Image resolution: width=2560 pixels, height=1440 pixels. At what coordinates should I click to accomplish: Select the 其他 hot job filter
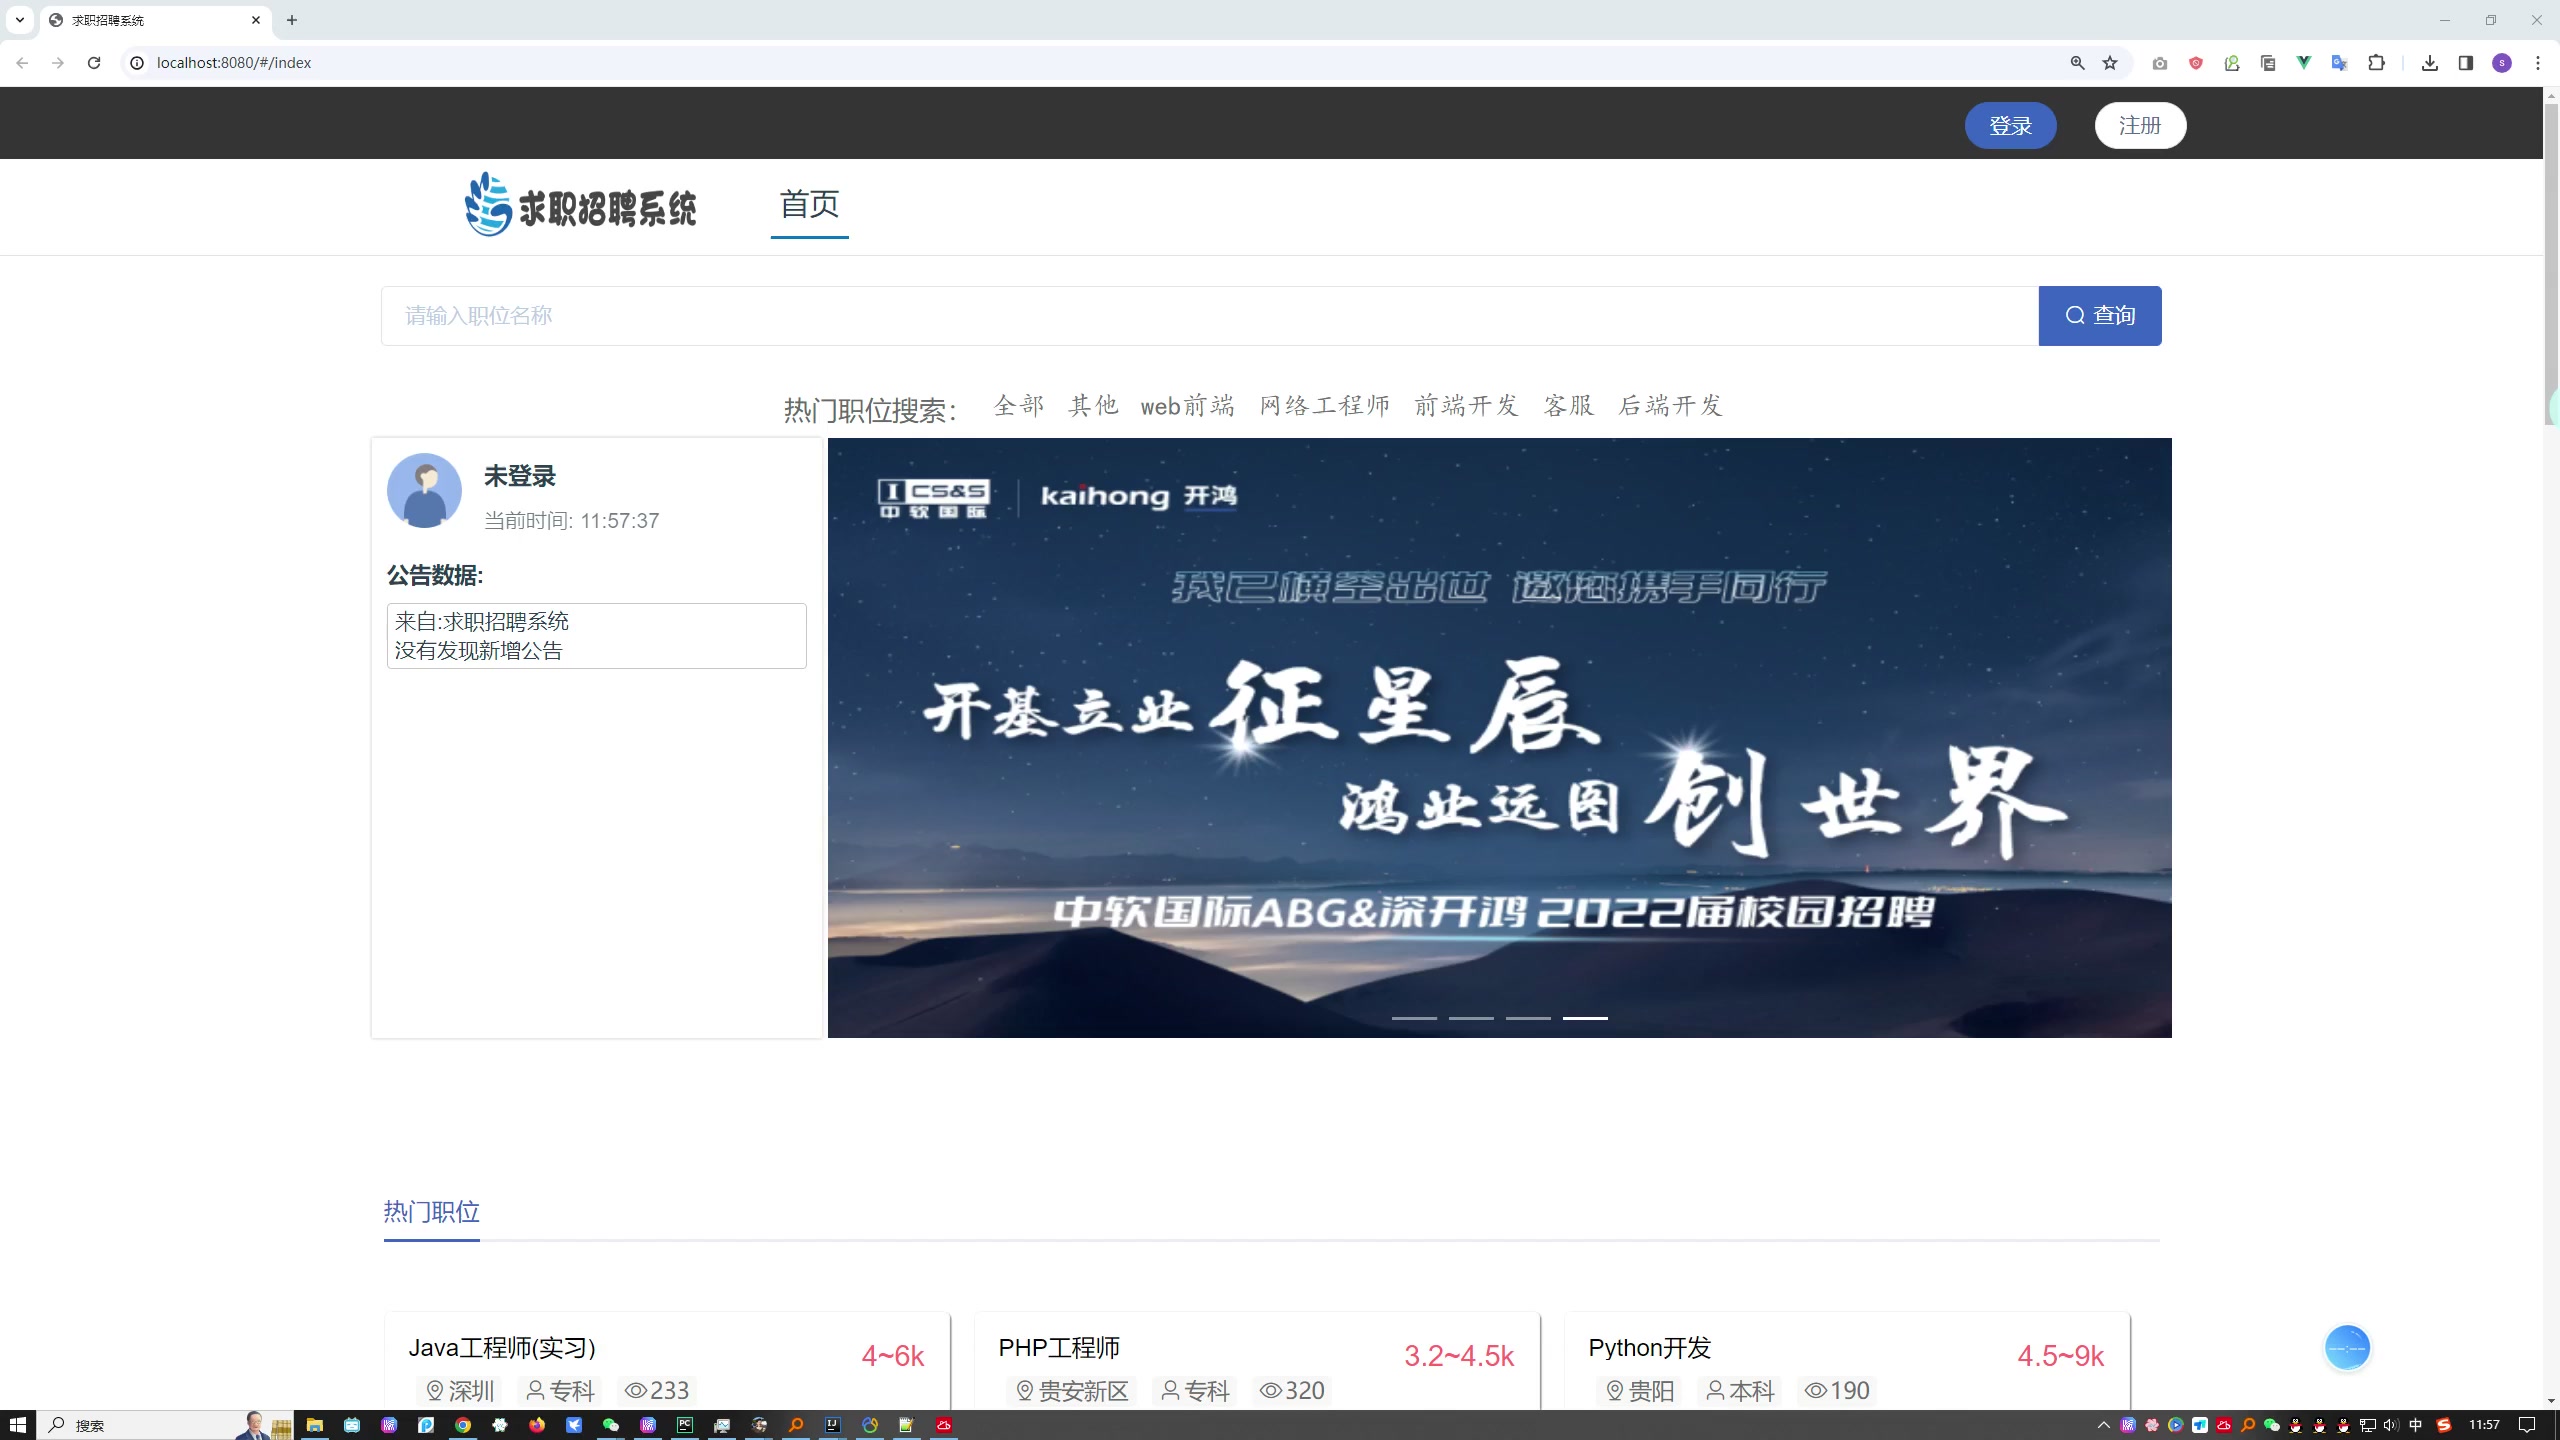click(x=1093, y=405)
